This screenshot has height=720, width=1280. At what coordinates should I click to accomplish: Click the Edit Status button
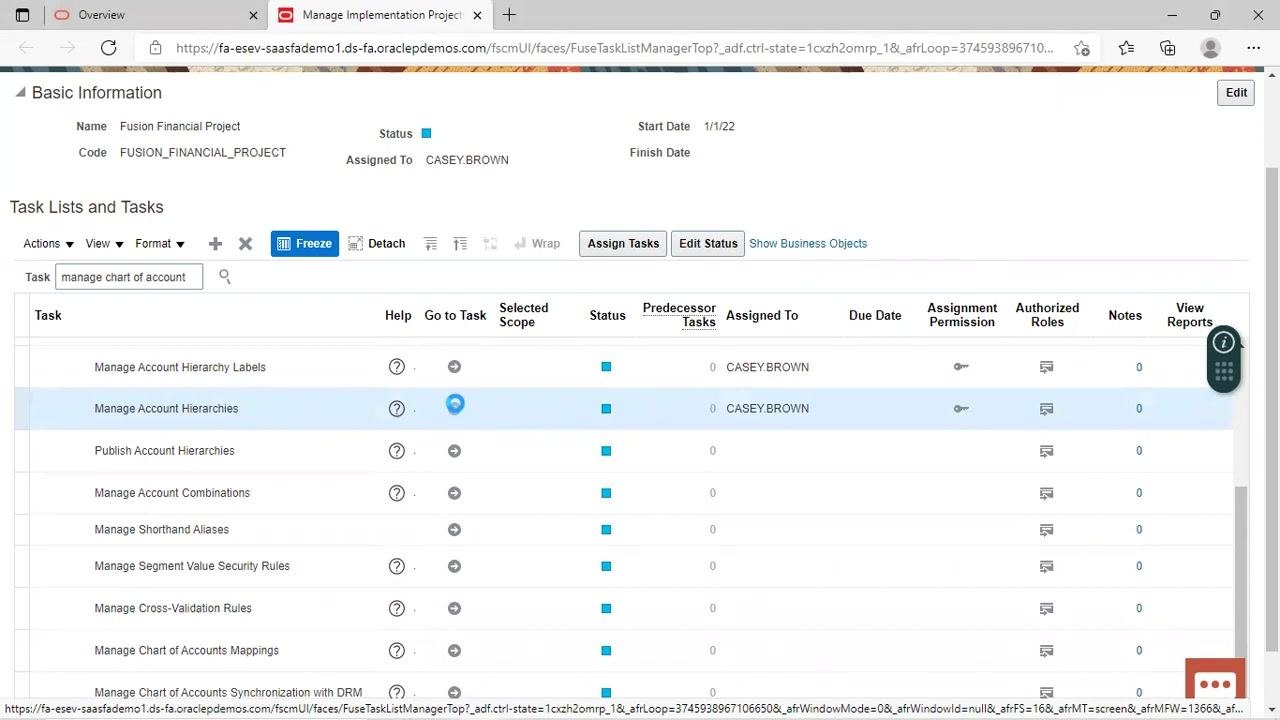[x=708, y=244]
